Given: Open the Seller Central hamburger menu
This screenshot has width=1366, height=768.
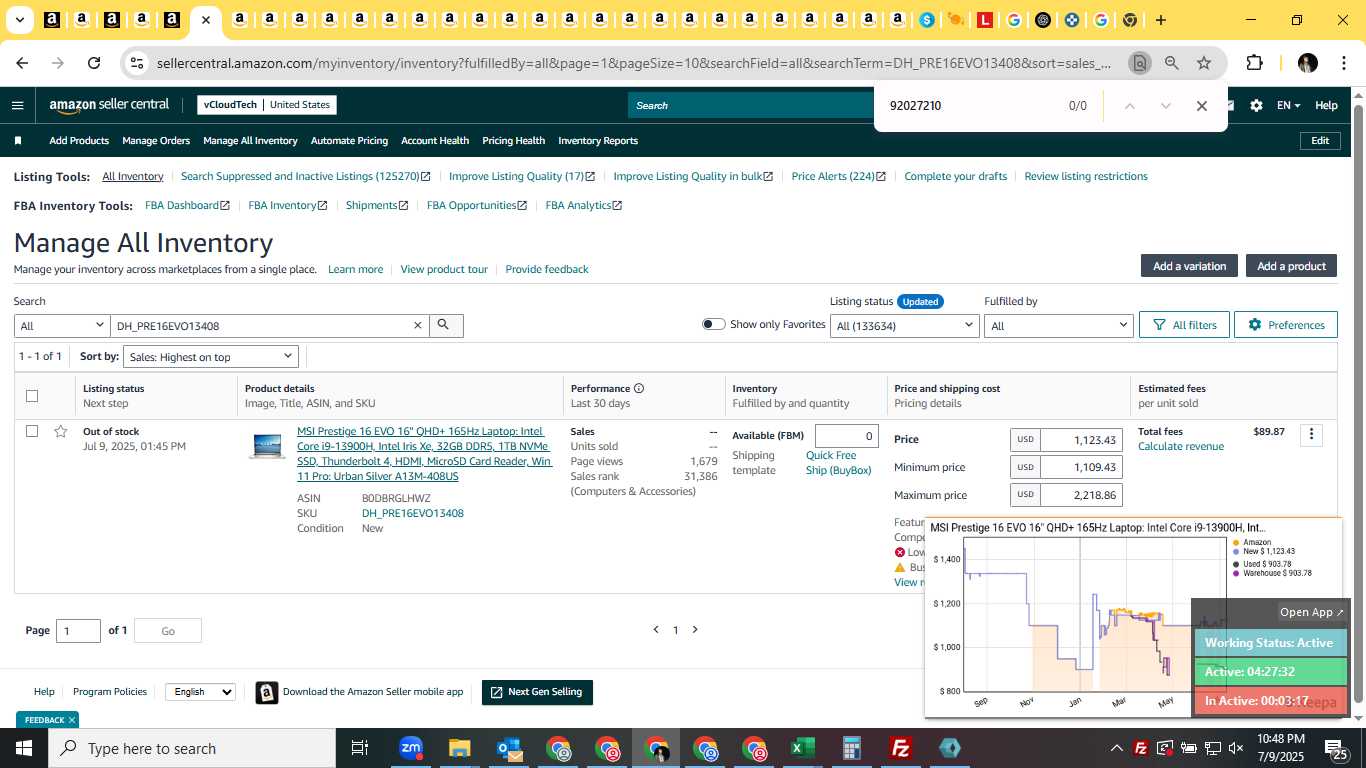Looking at the screenshot, I should 17,105.
